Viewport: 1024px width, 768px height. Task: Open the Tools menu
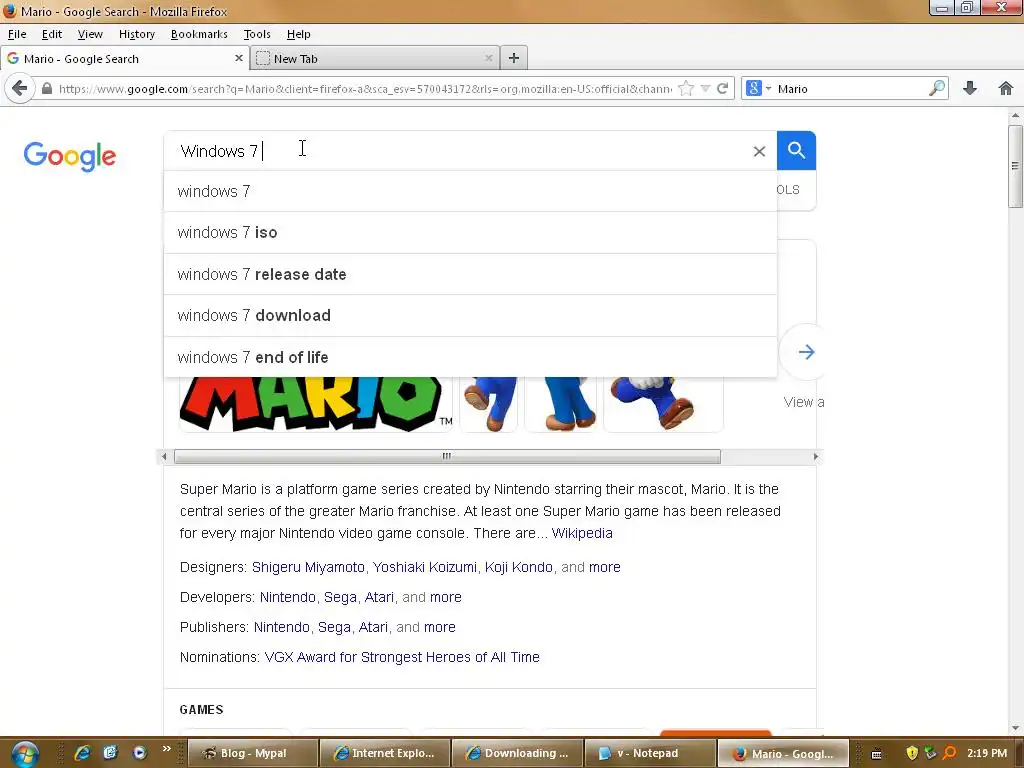coord(257,34)
